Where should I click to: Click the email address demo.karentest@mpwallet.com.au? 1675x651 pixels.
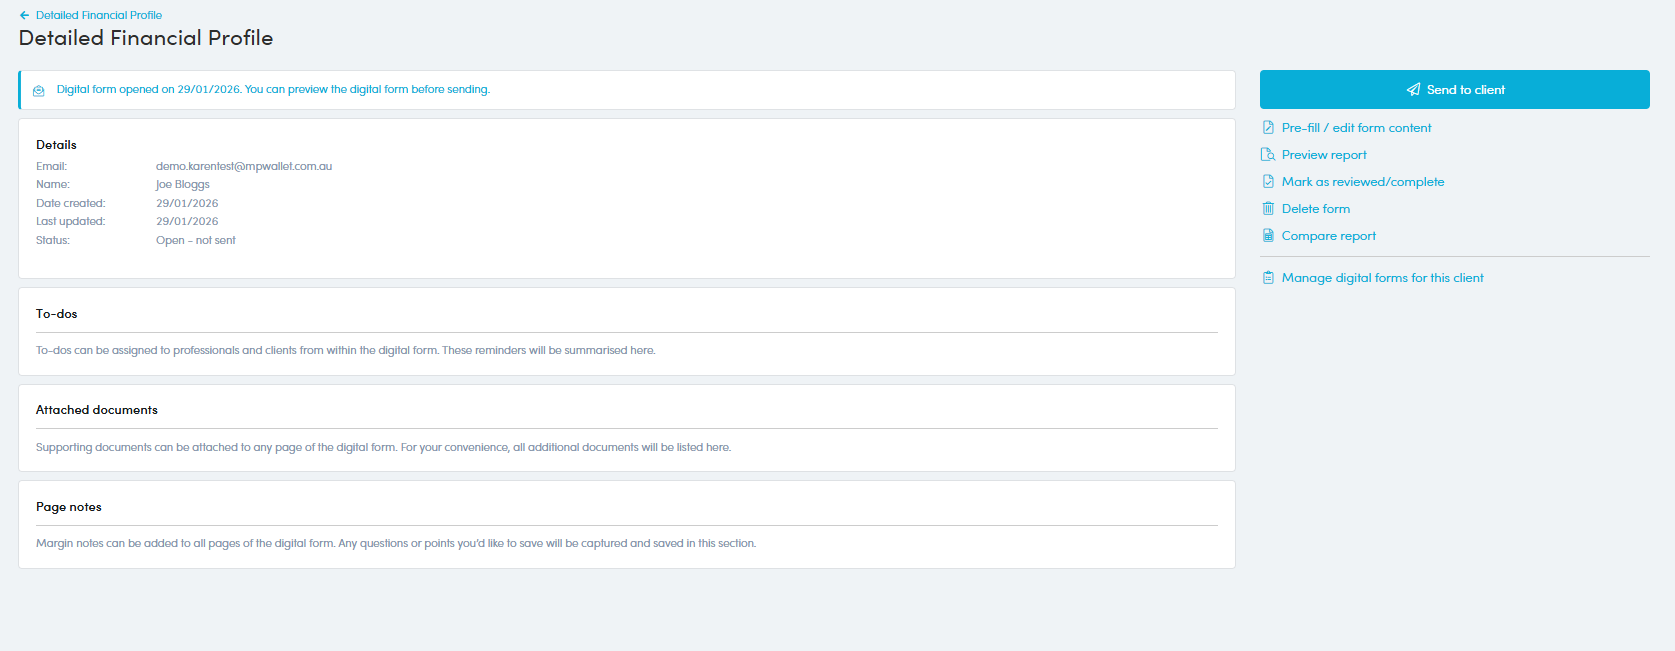coord(244,166)
